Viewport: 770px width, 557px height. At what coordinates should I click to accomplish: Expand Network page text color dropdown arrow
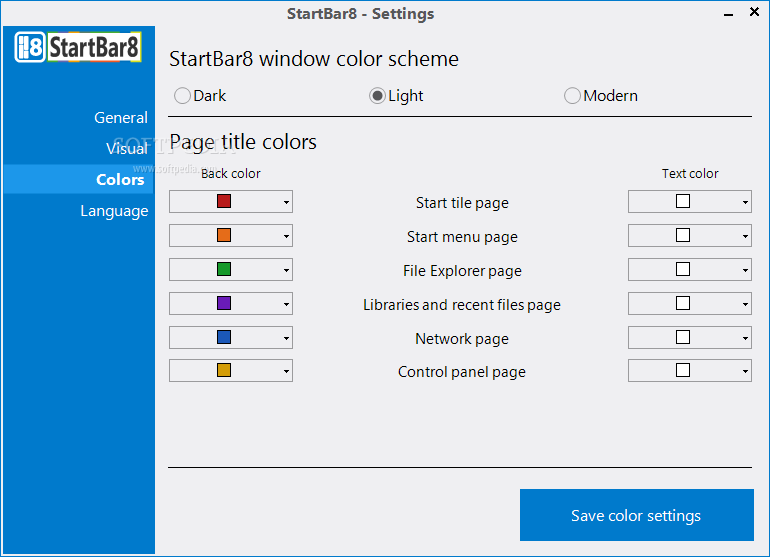point(745,338)
